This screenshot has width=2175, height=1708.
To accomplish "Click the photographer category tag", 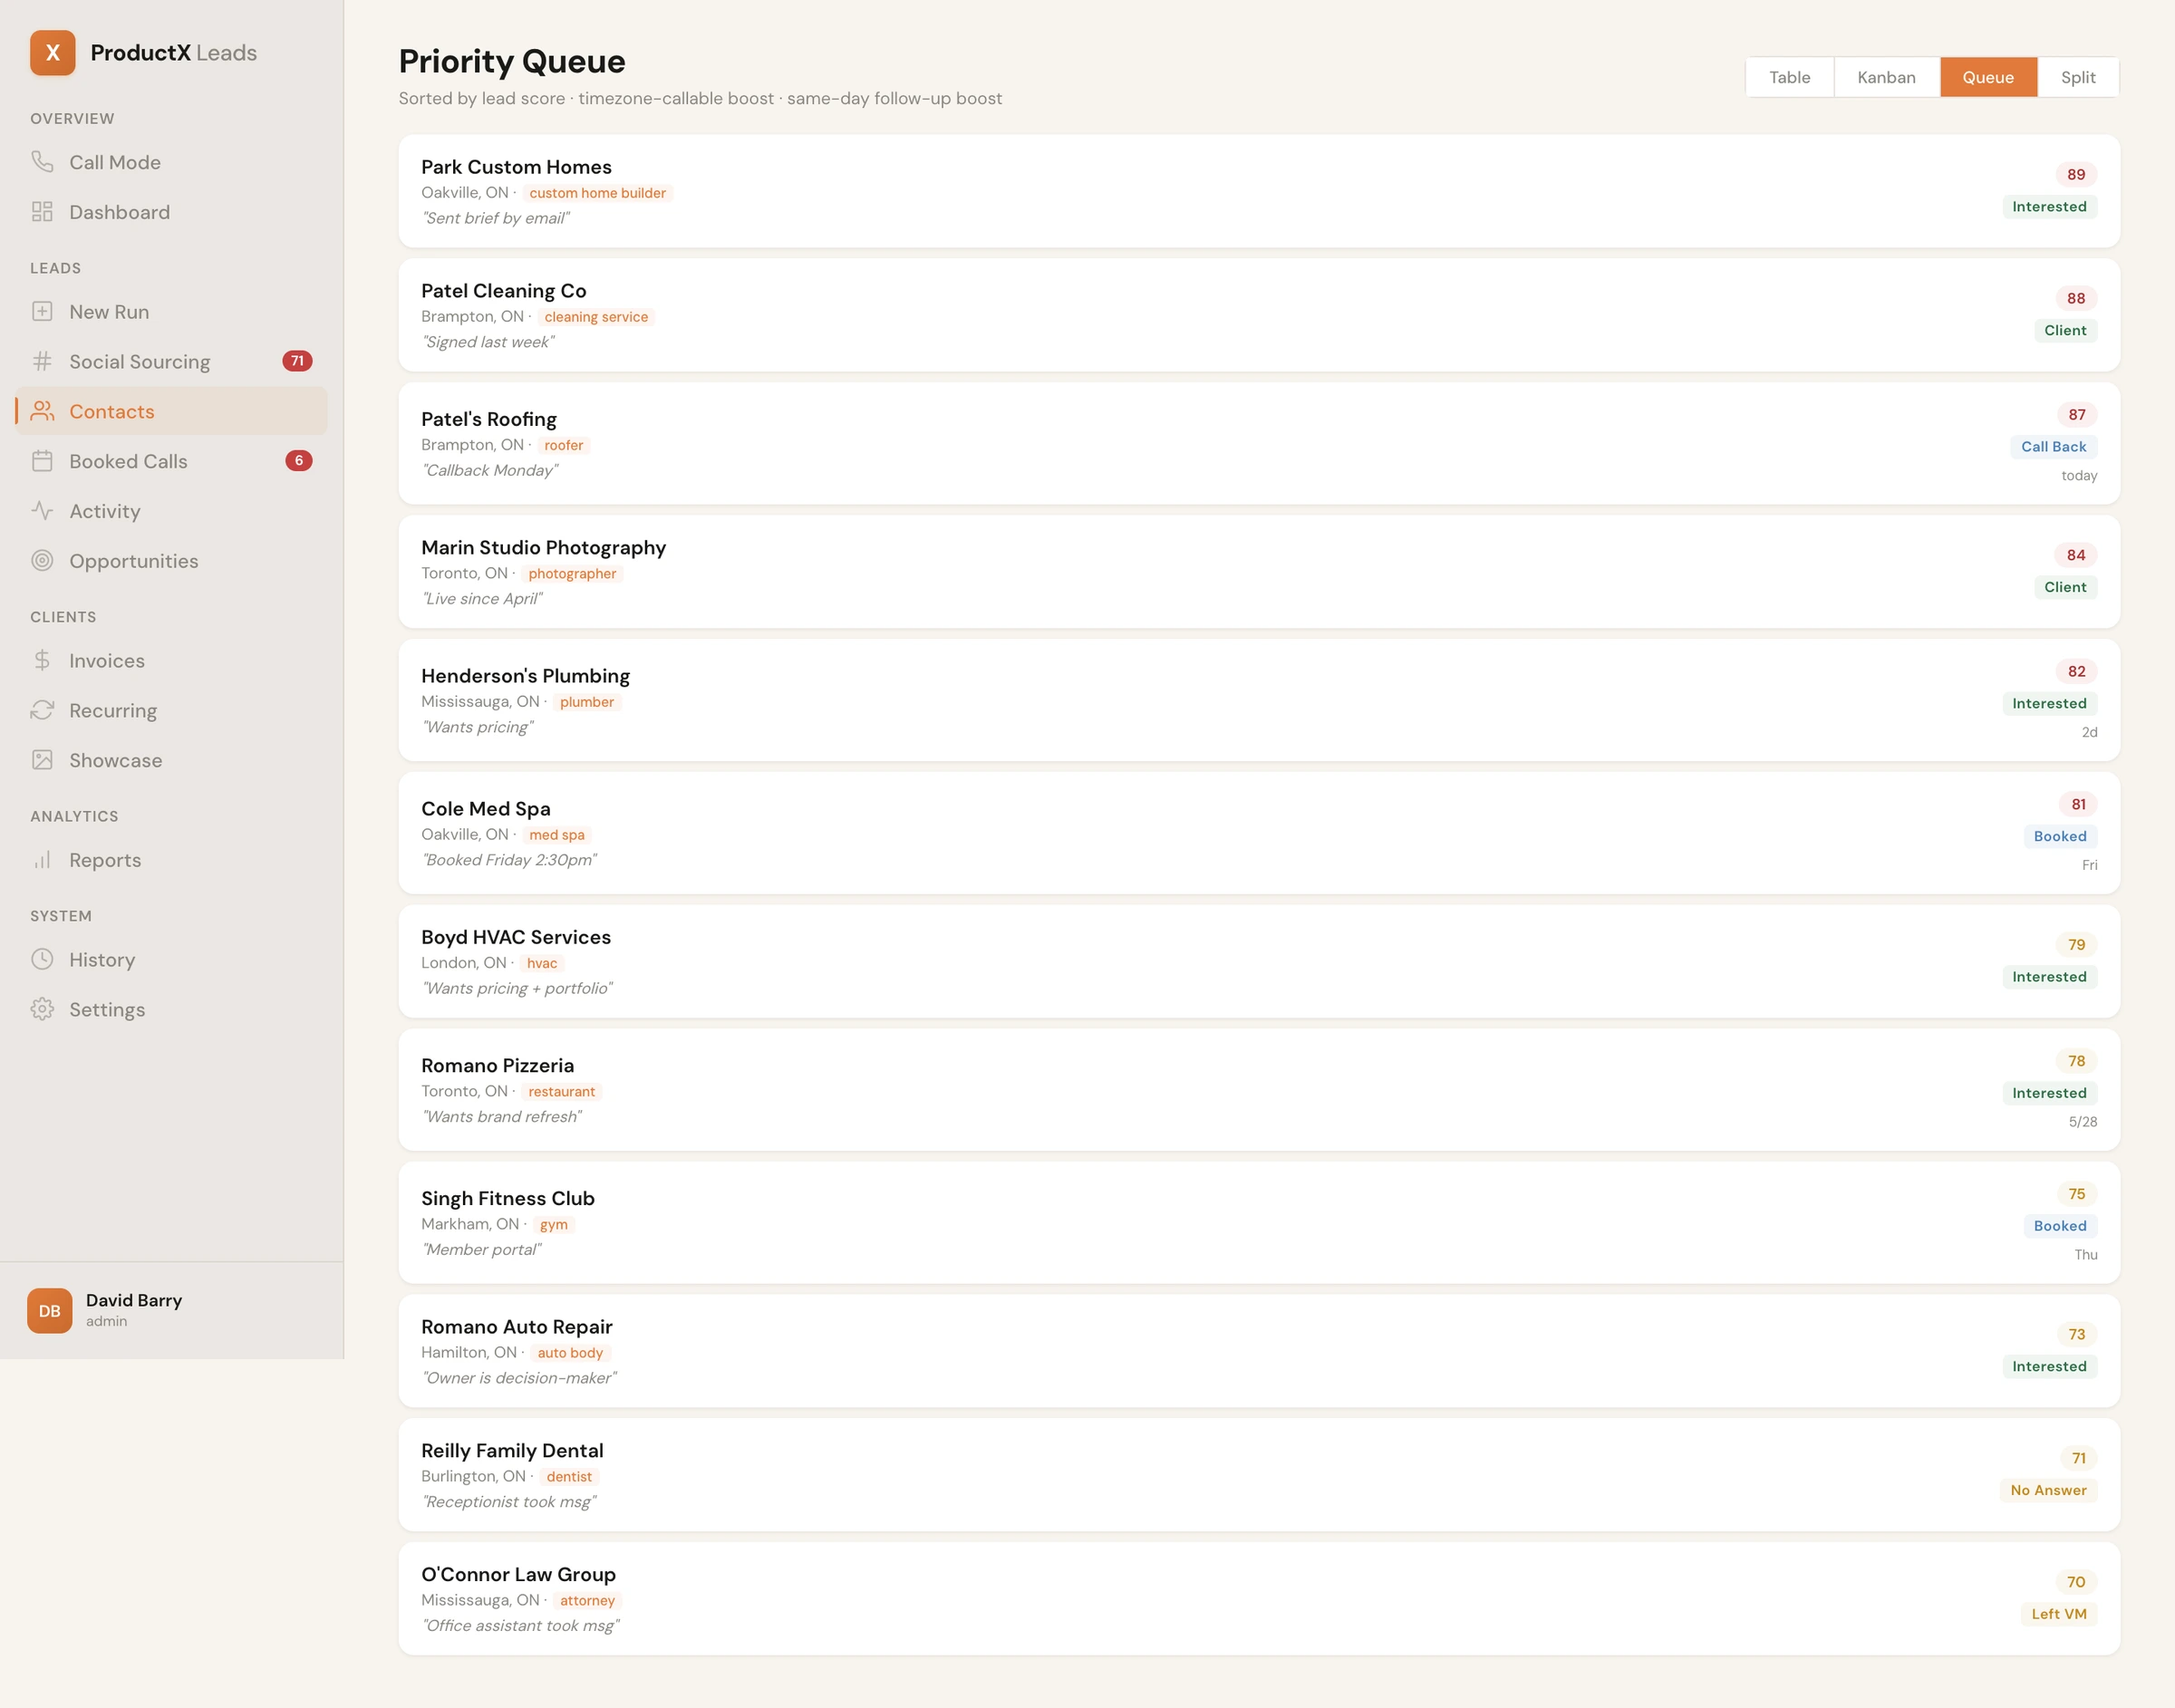I will [572, 574].
